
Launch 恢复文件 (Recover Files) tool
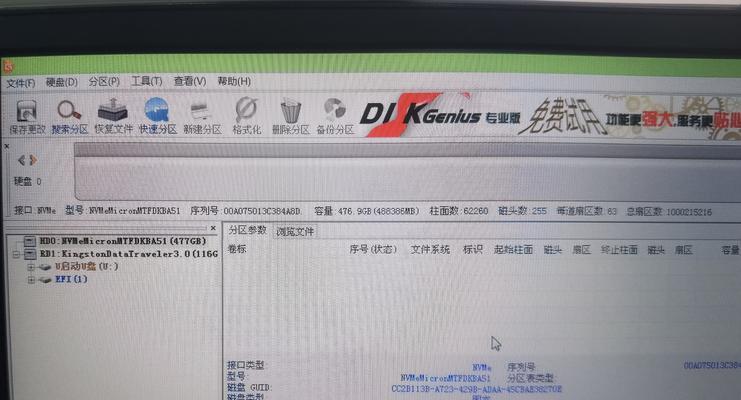pyautogui.click(x=113, y=116)
